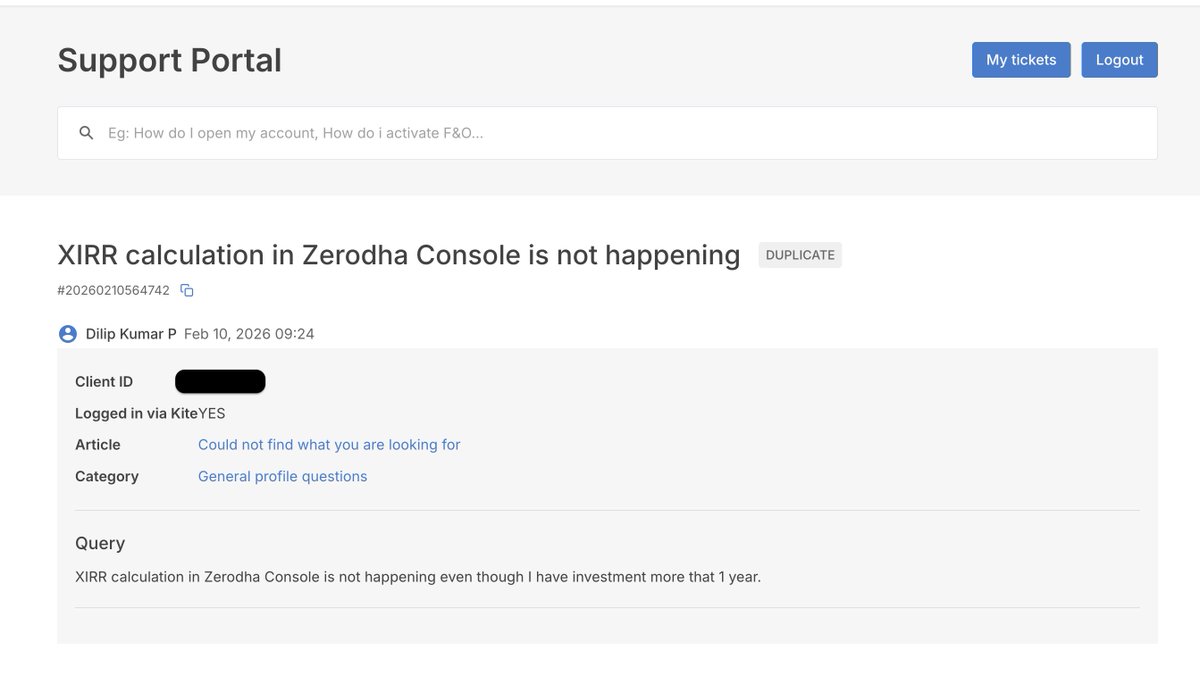Image resolution: width=1200 pixels, height=676 pixels.
Task: Click the Query section heading
Action: [100, 544]
